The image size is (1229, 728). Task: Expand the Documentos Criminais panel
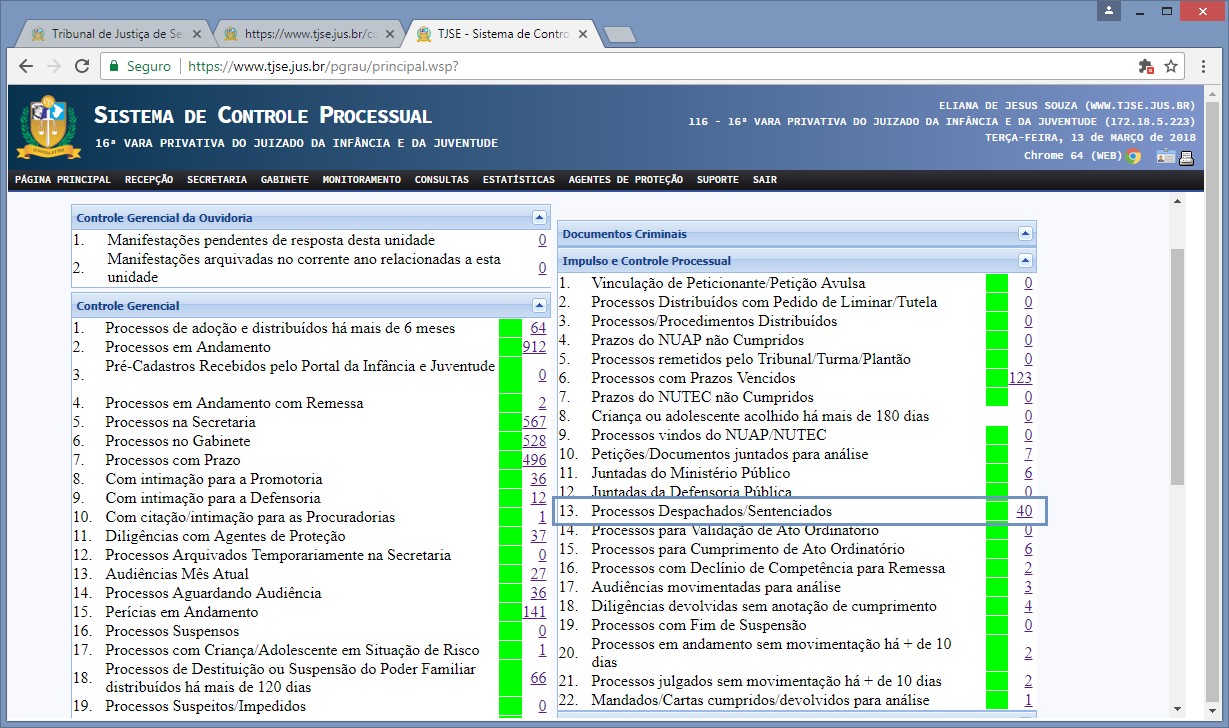pyautogui.click(x=1025, y=233)
